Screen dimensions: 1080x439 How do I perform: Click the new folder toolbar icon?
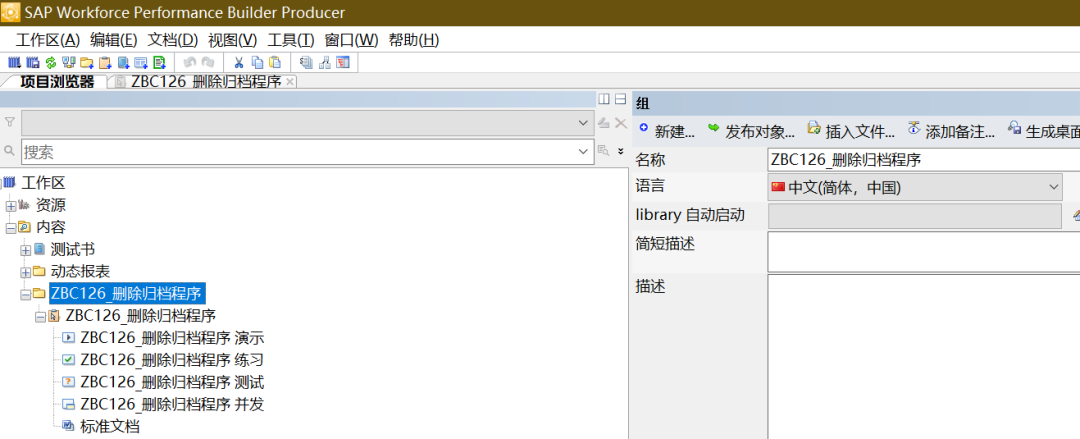87,63
